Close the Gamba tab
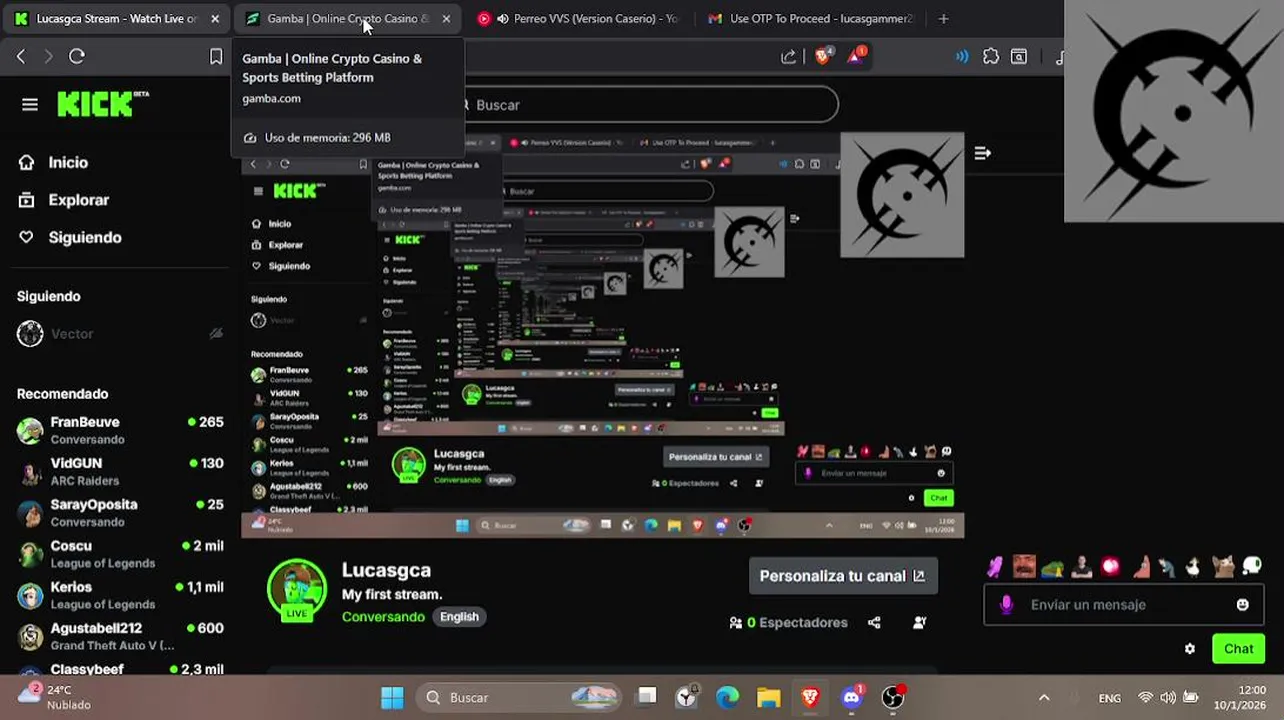1284x720 pixels. pyautogui.click(x=446, y=18)
